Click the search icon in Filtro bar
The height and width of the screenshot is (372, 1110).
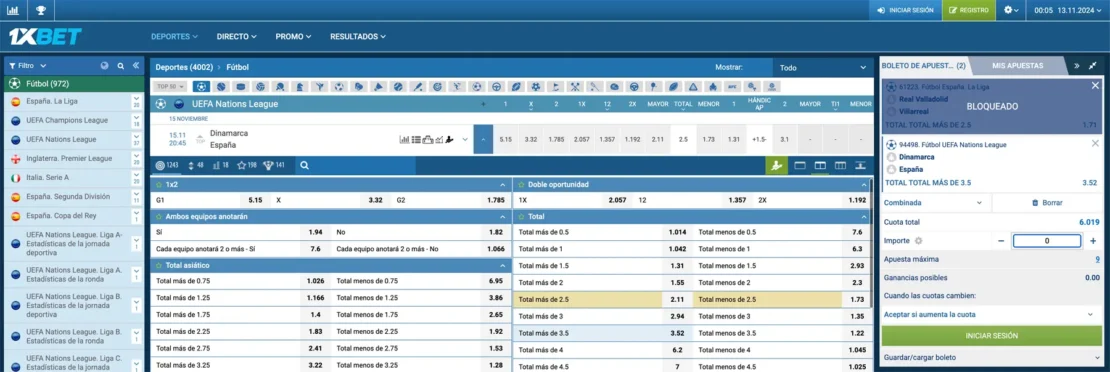[120, 65]
